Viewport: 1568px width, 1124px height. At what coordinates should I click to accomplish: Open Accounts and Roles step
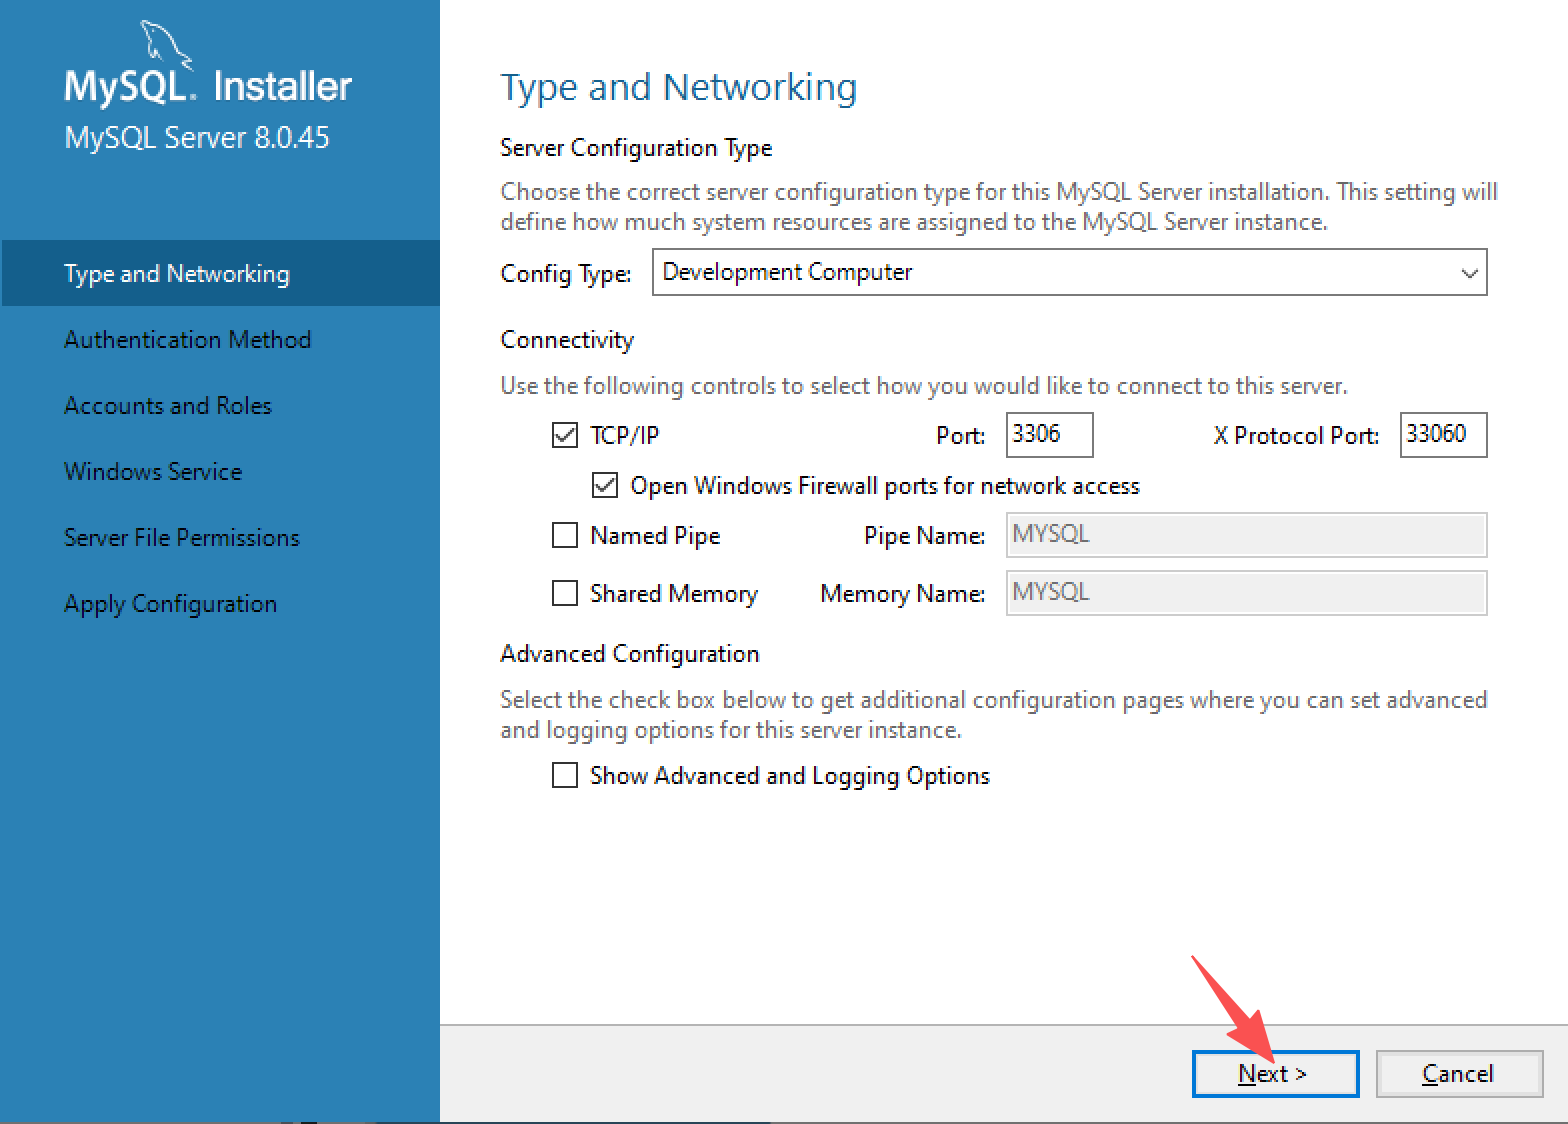click(x=220, y=405)
